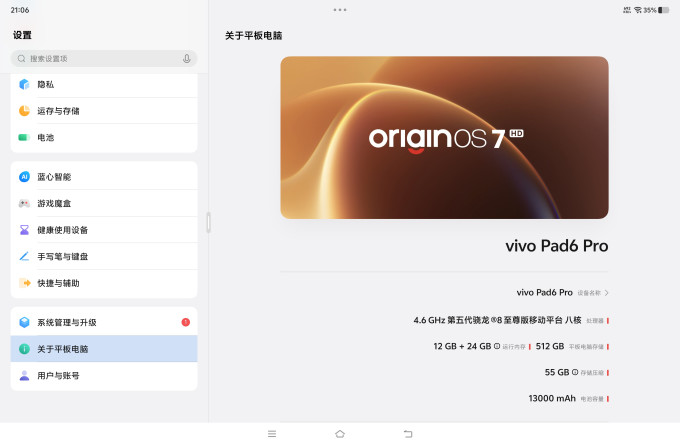This screenshot has height=445, width=680.
Task: Open the three-dot window menu at top
Action: 340,10
